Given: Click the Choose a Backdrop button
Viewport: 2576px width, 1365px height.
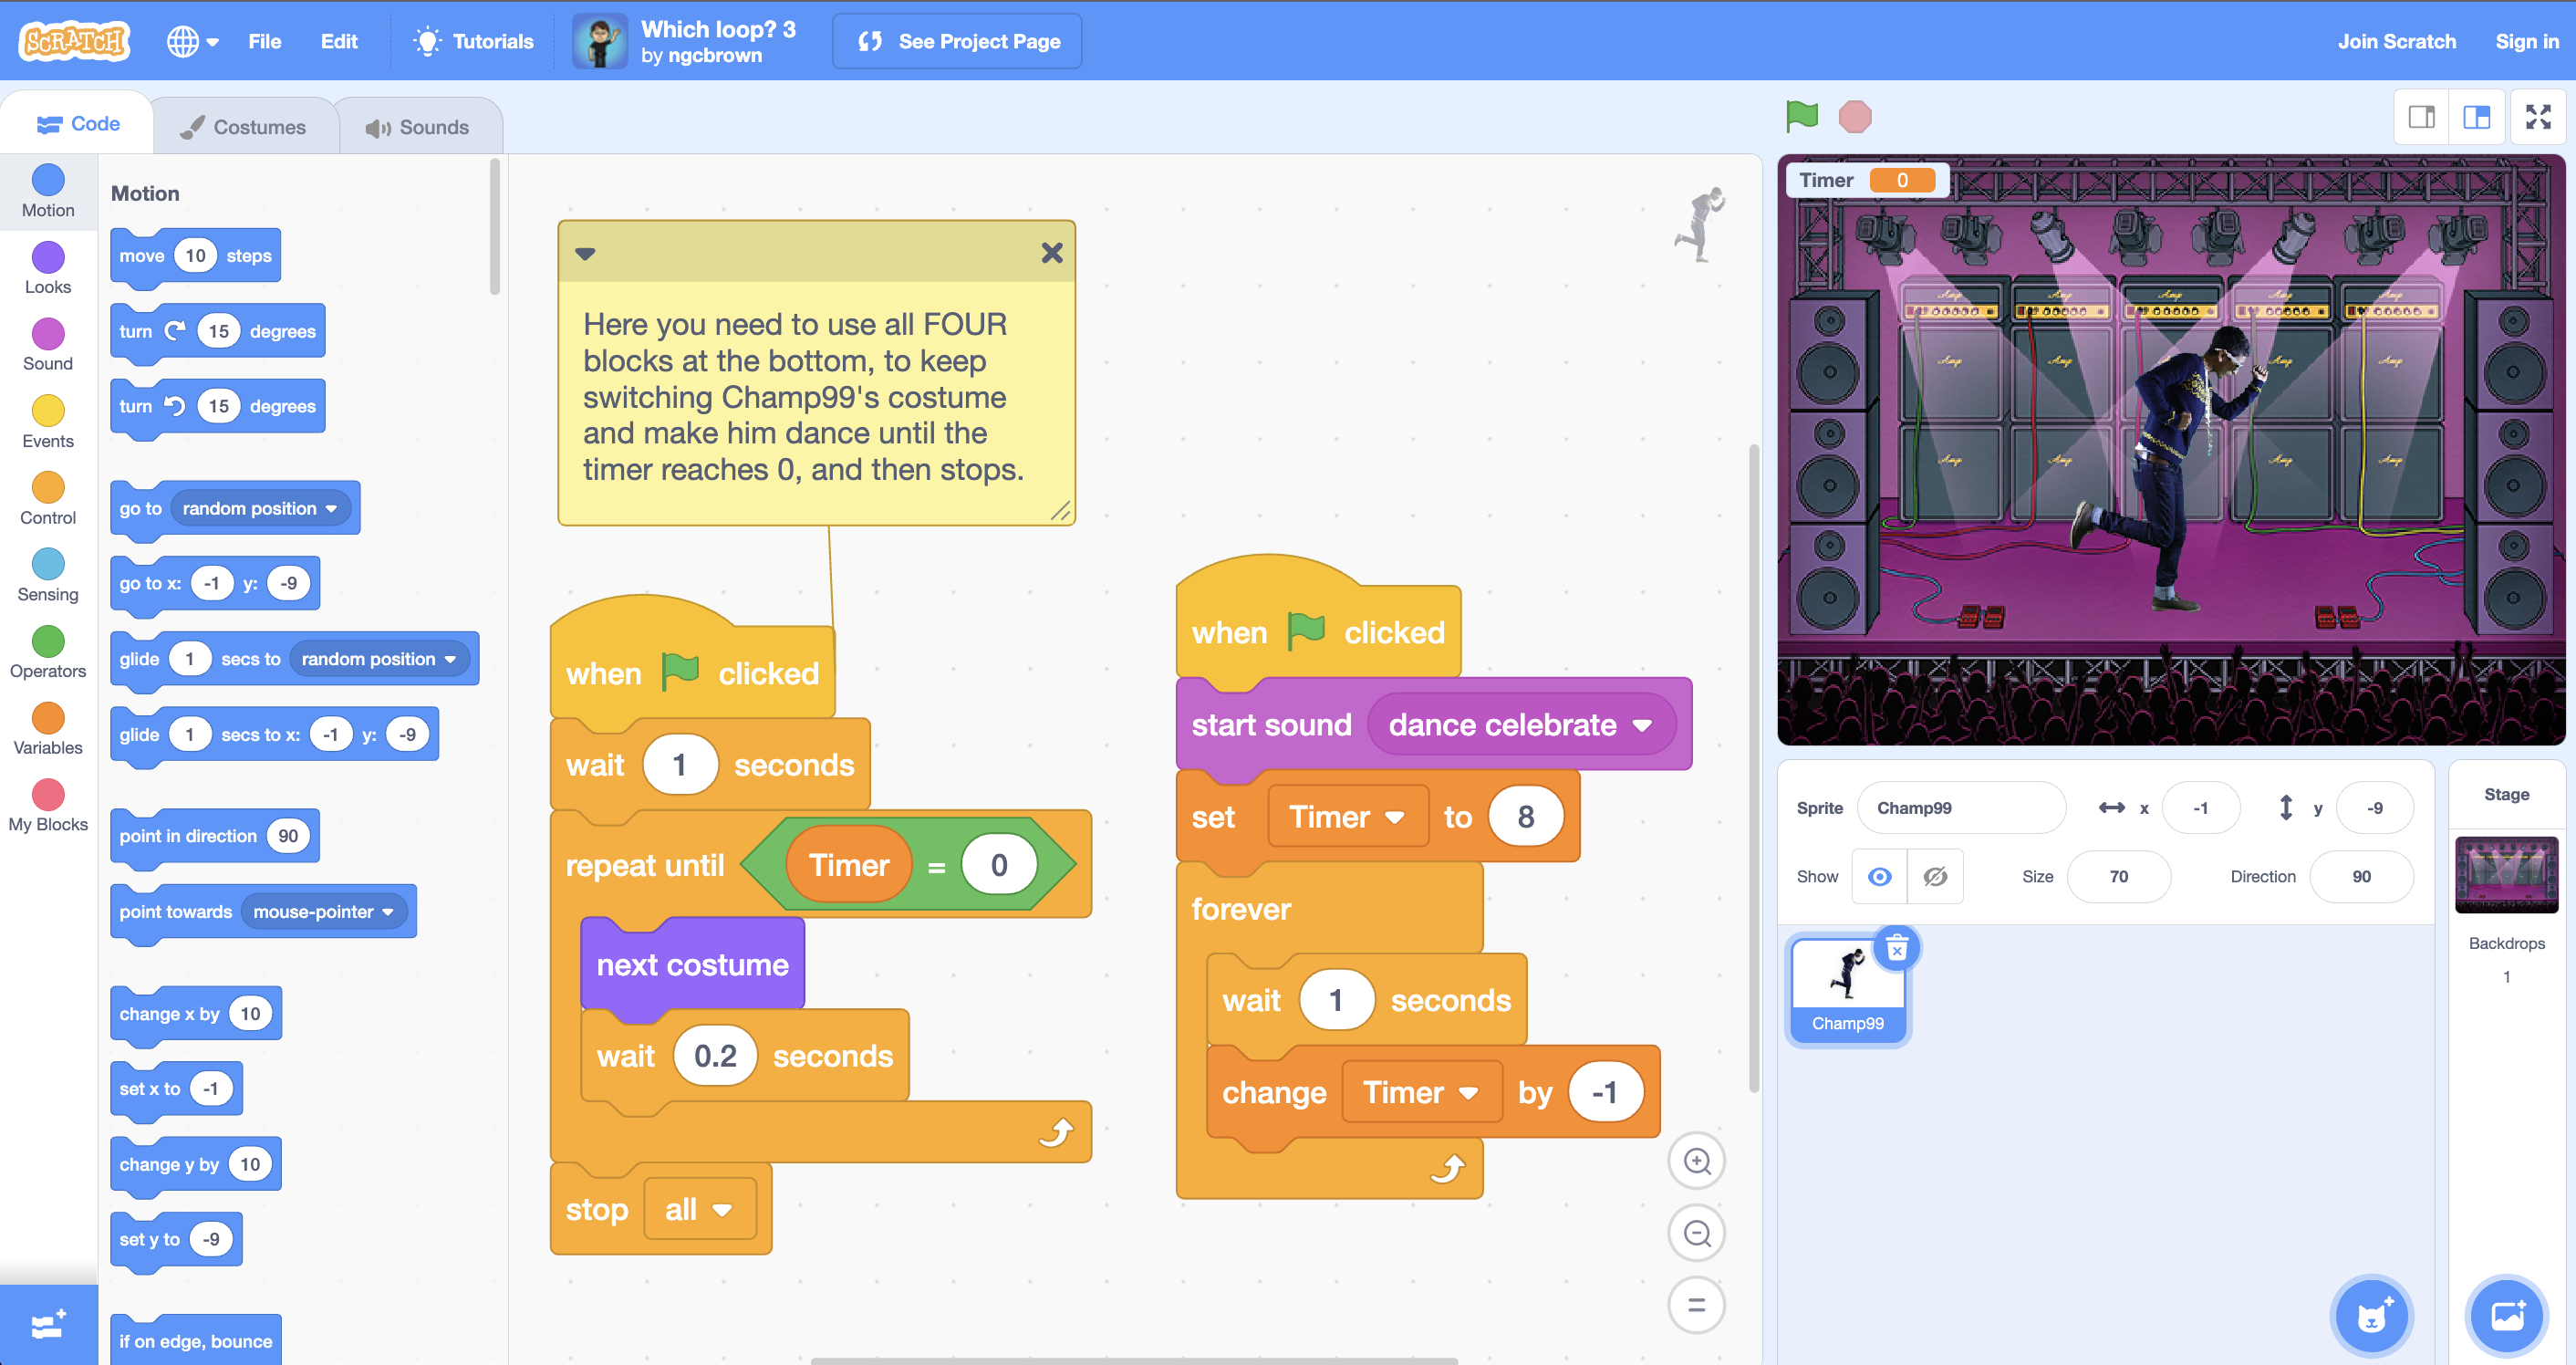Looking at the screenshot, I should pyautogui.click(x=2507, y=1317).
